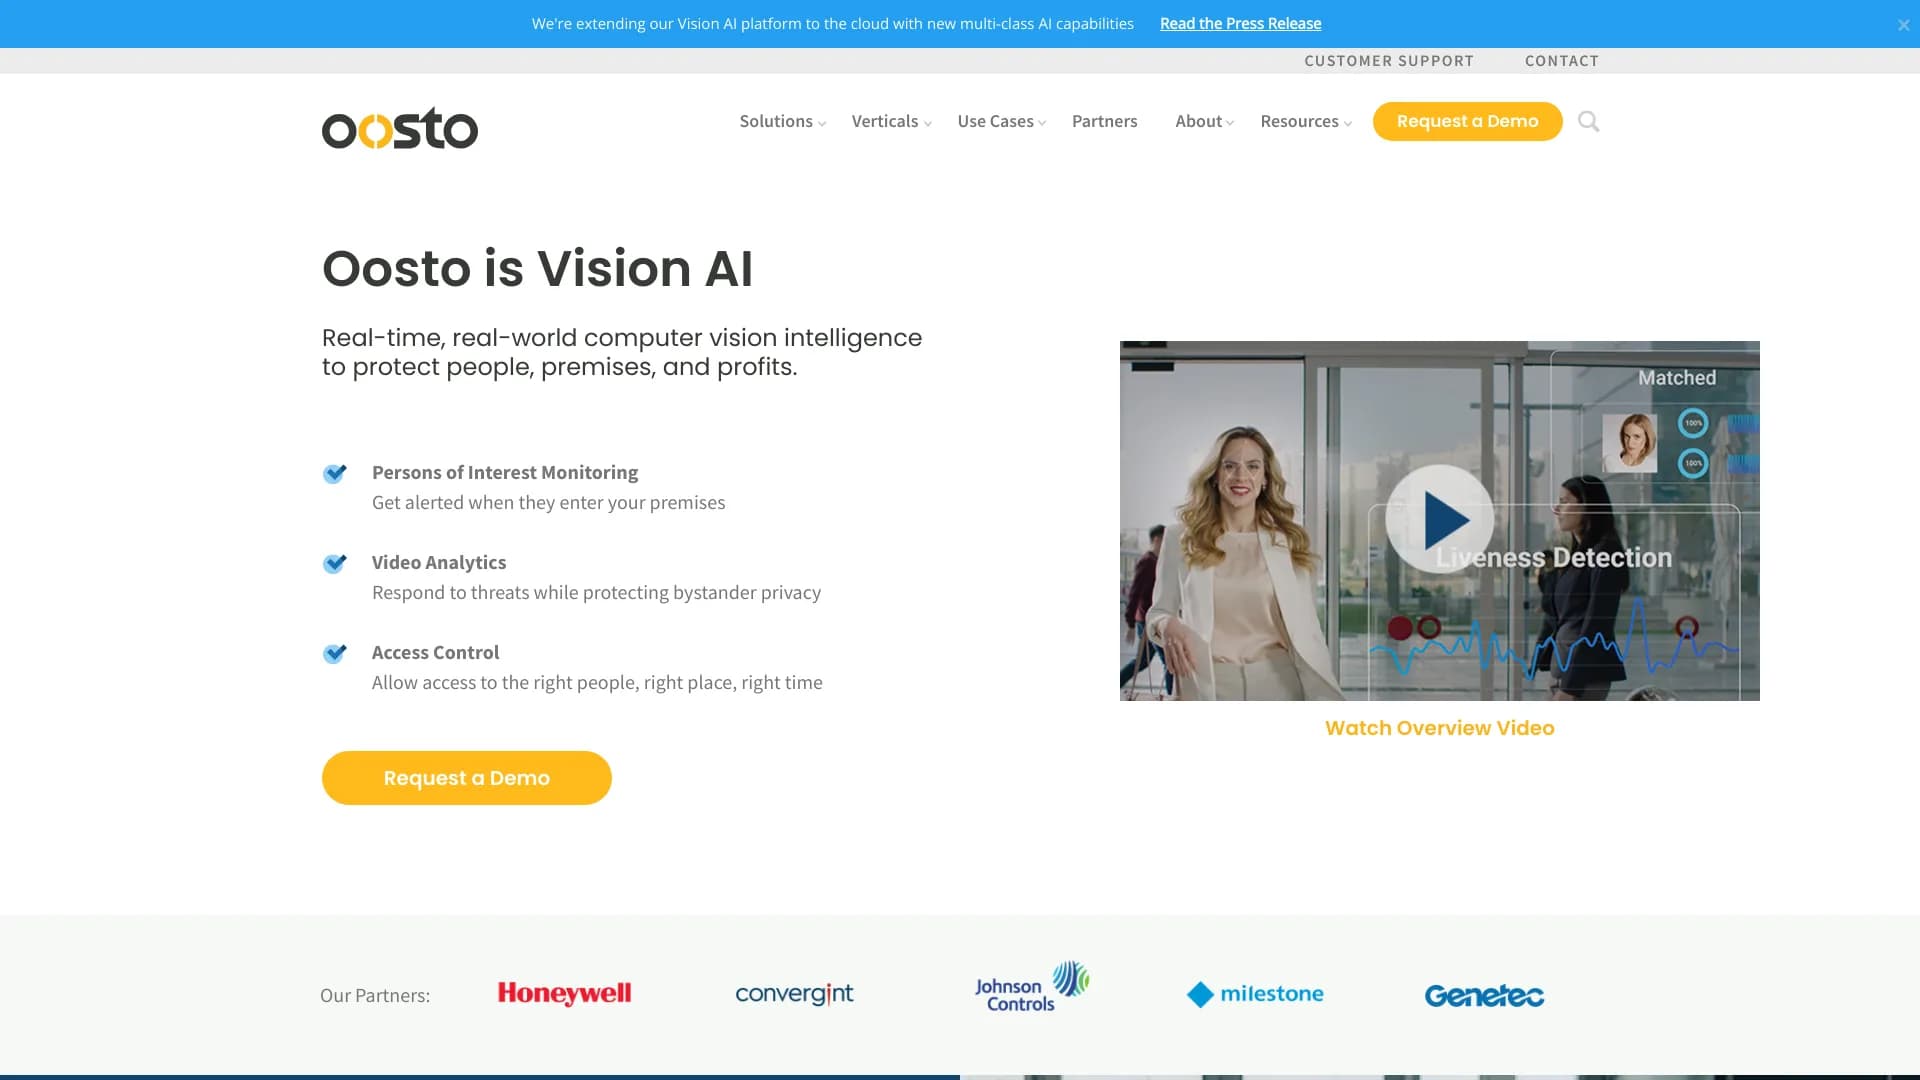Click the Johnson Controls partner logo
The width and height of the screenshot is (1920, 1080).
1030,988
